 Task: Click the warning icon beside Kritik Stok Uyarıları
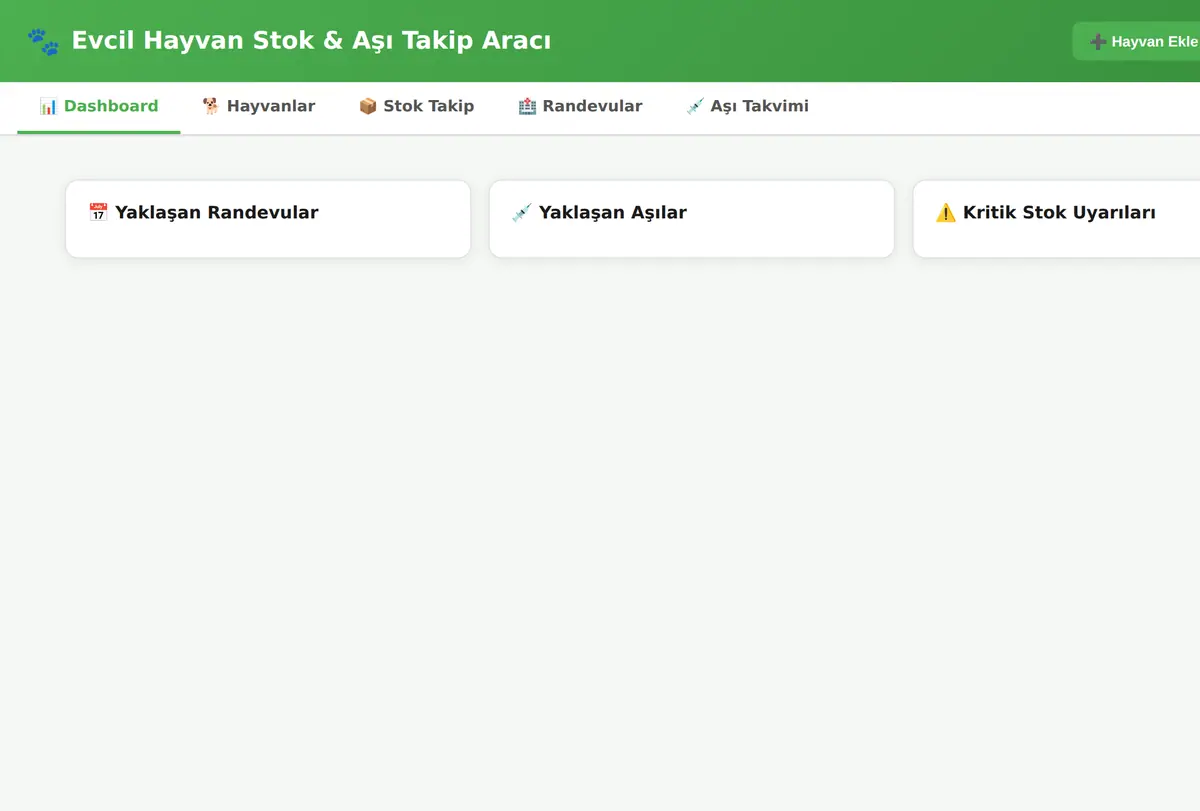click(x=946, y=212)
